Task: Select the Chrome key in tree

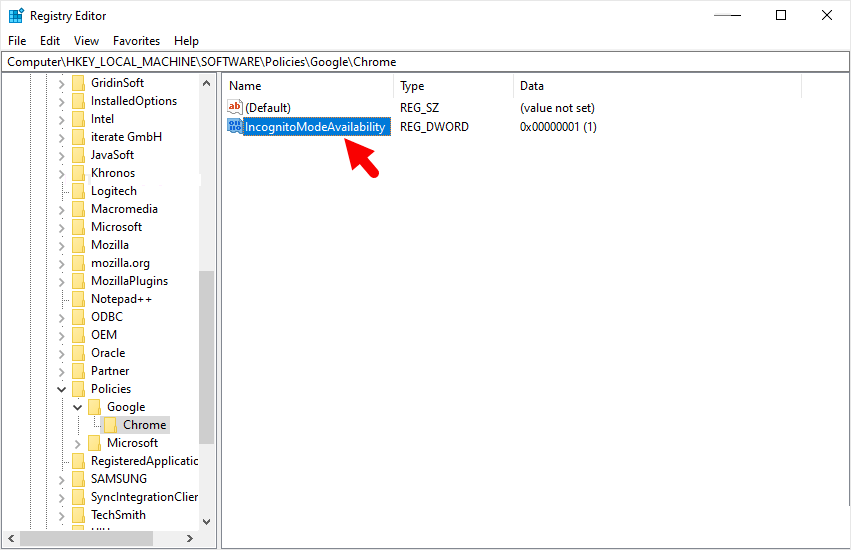Action: [x=144, y=425]
